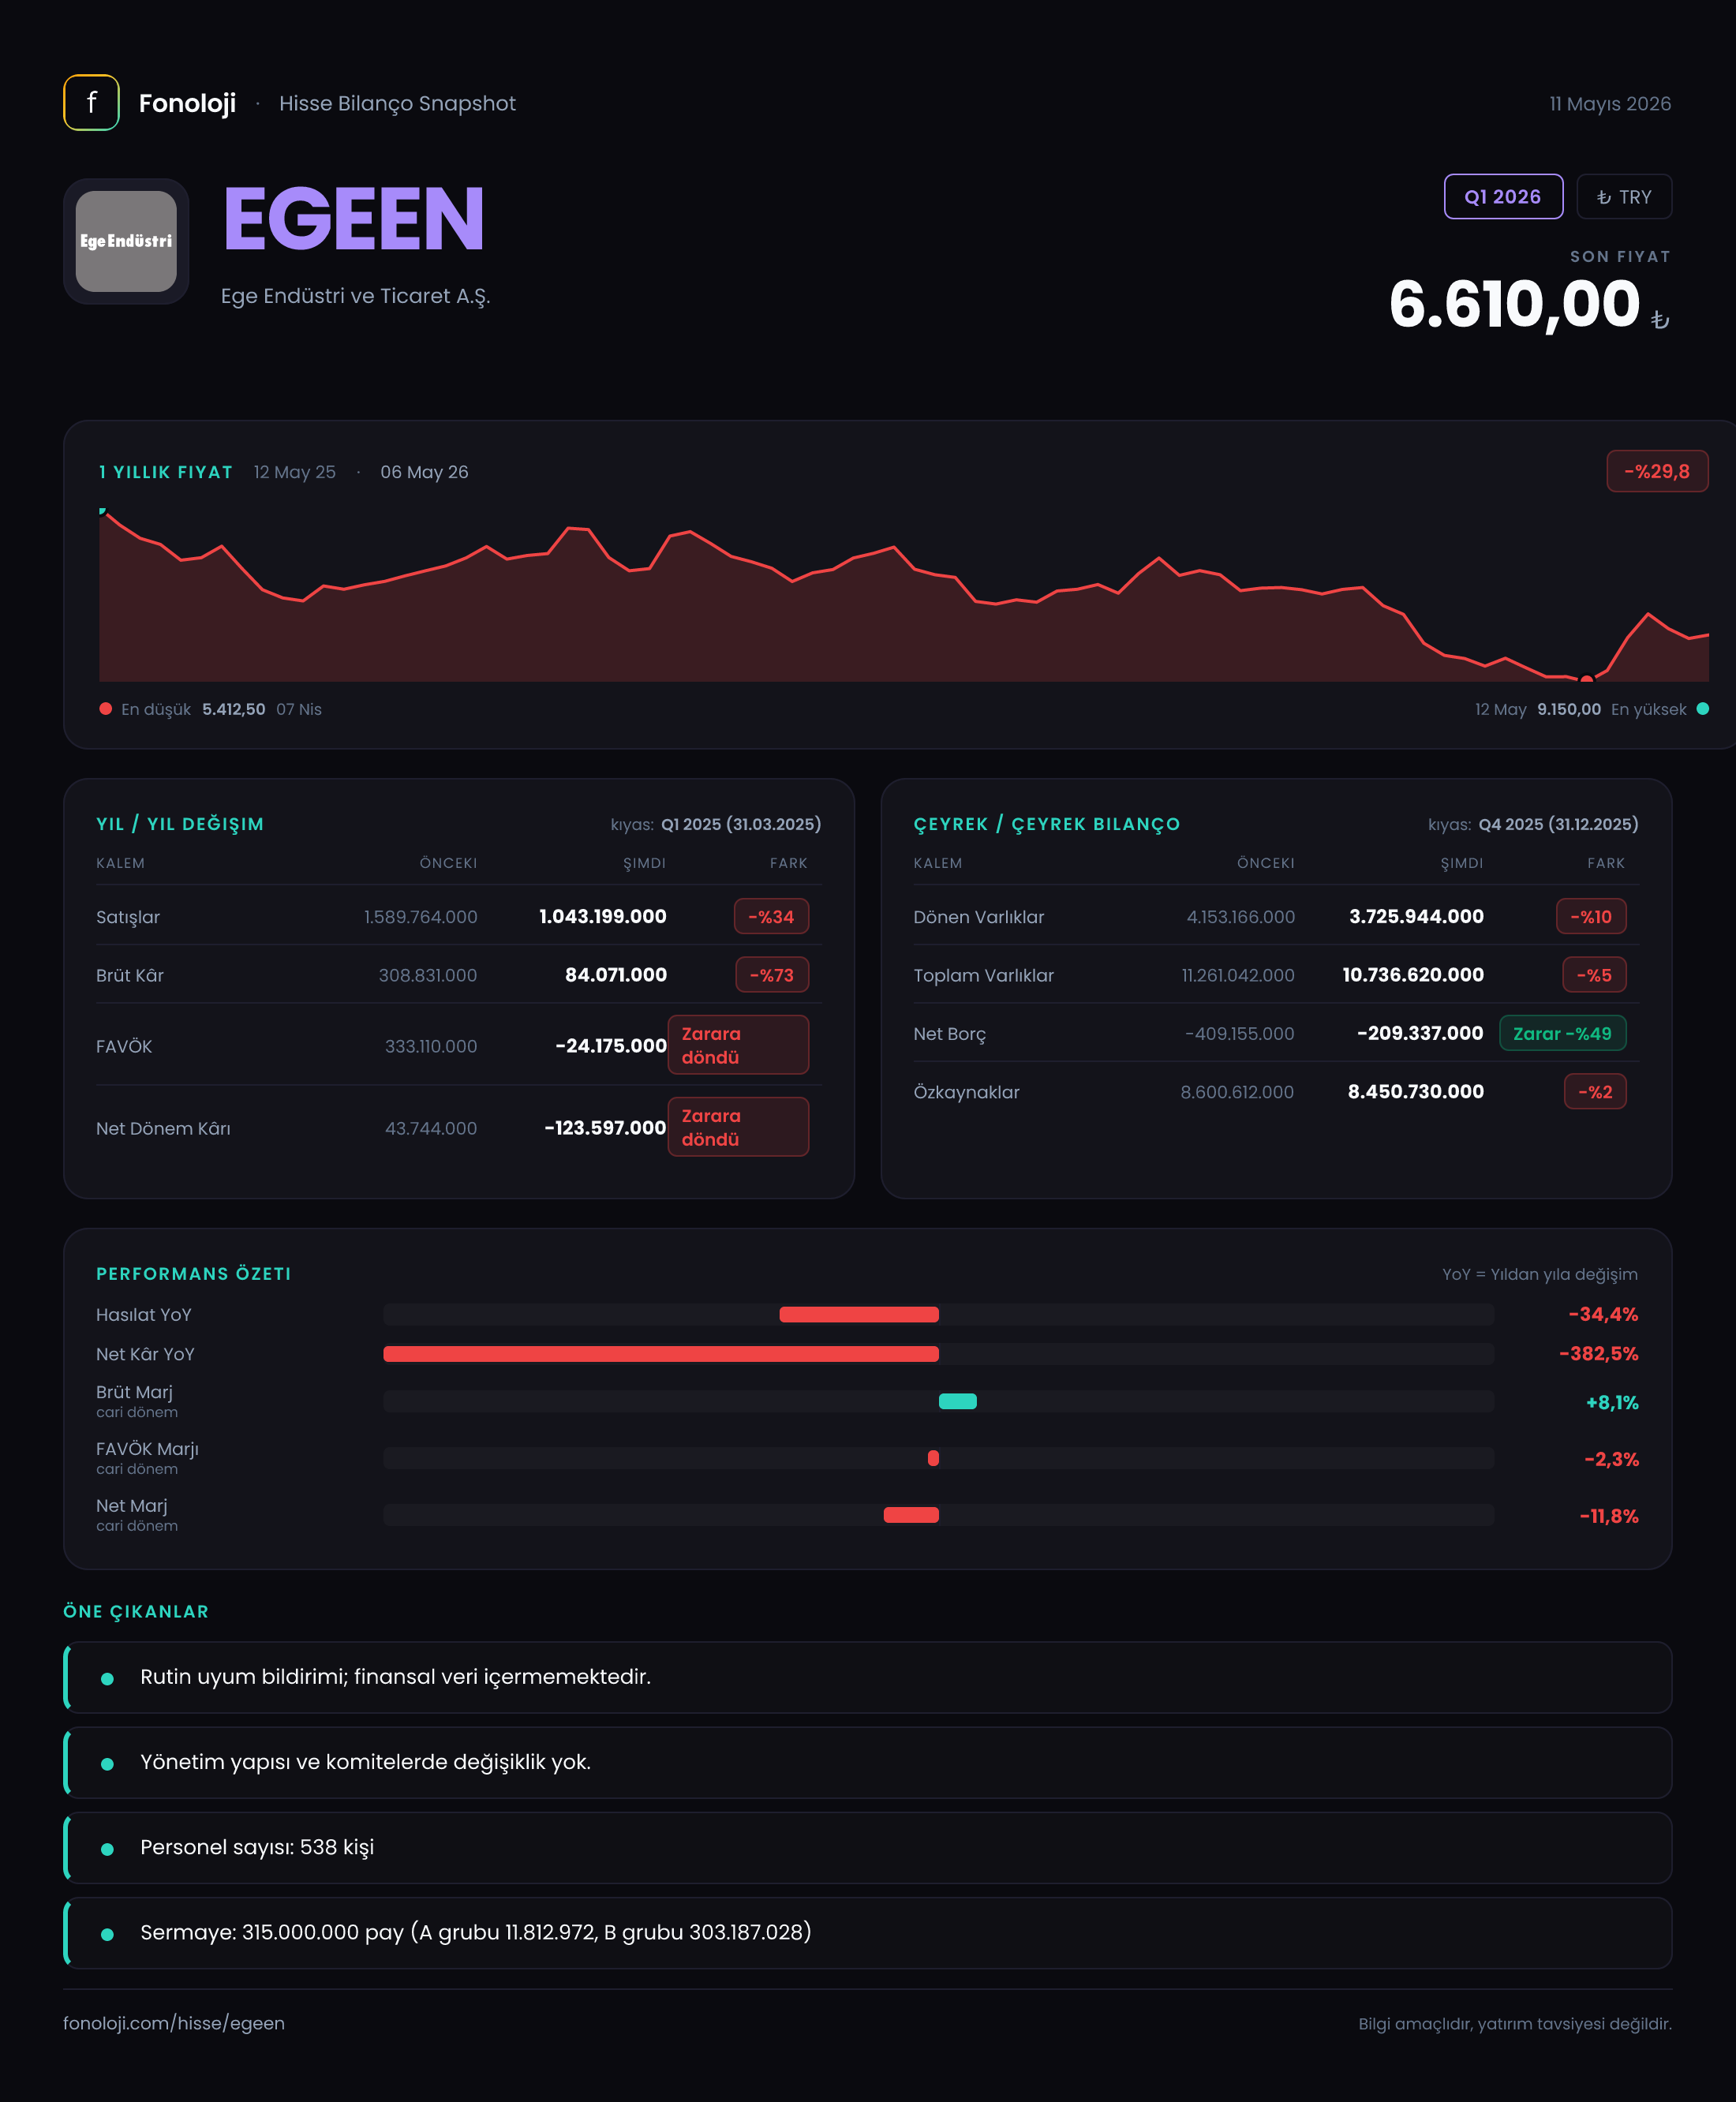Viewport: 1736px width, 2102px height.
Task: Click the 'Personel sayısı: 538 kişi' row
Action: click(868, 1847)
